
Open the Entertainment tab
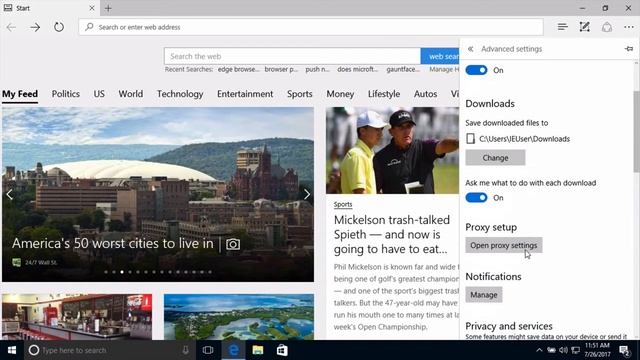coord(245,94)
